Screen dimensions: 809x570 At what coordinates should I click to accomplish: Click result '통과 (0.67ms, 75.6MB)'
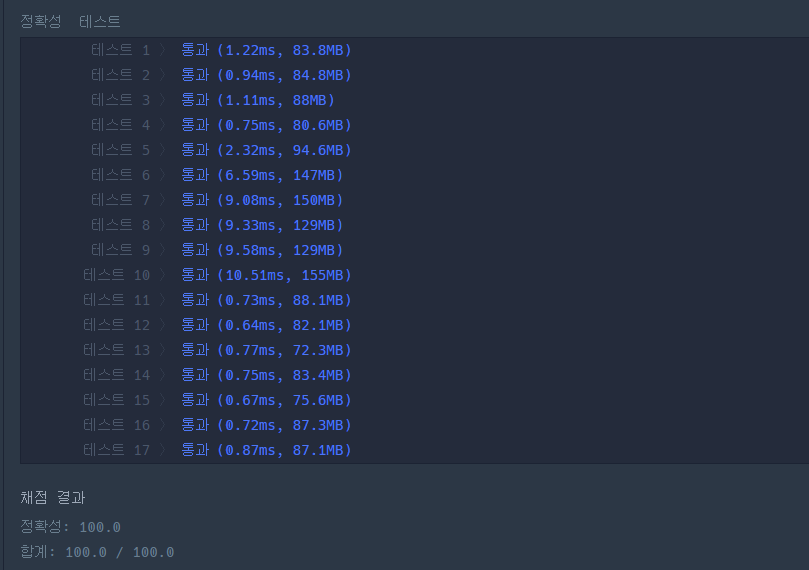pos(266,400)
